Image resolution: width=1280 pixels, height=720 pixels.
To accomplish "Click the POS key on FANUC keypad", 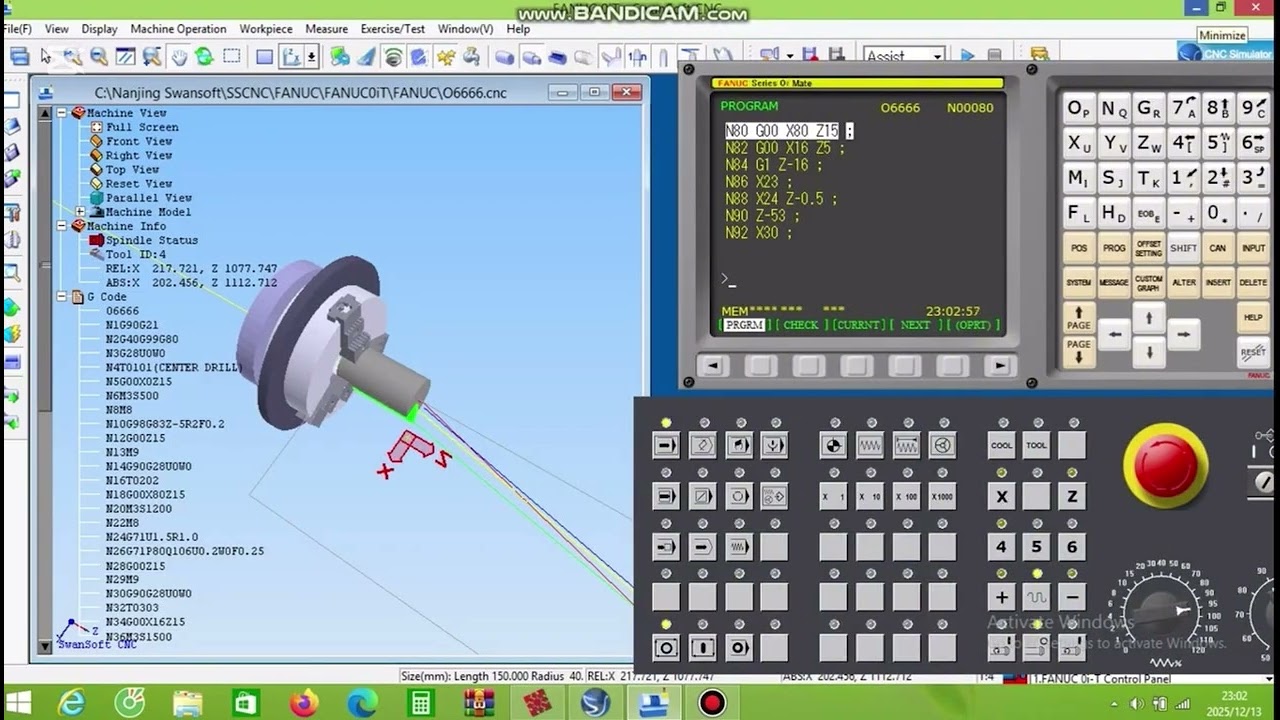I will coord(1079,248).
